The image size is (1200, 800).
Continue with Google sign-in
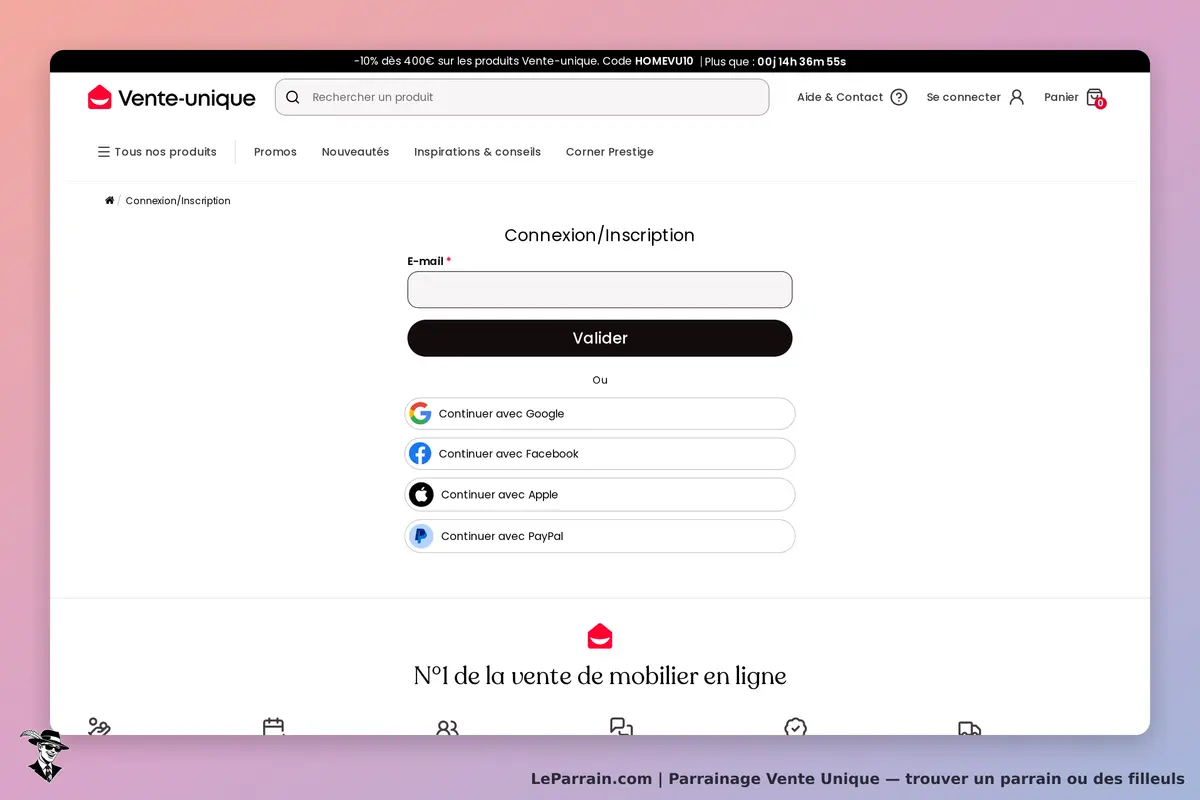point(600,413)
